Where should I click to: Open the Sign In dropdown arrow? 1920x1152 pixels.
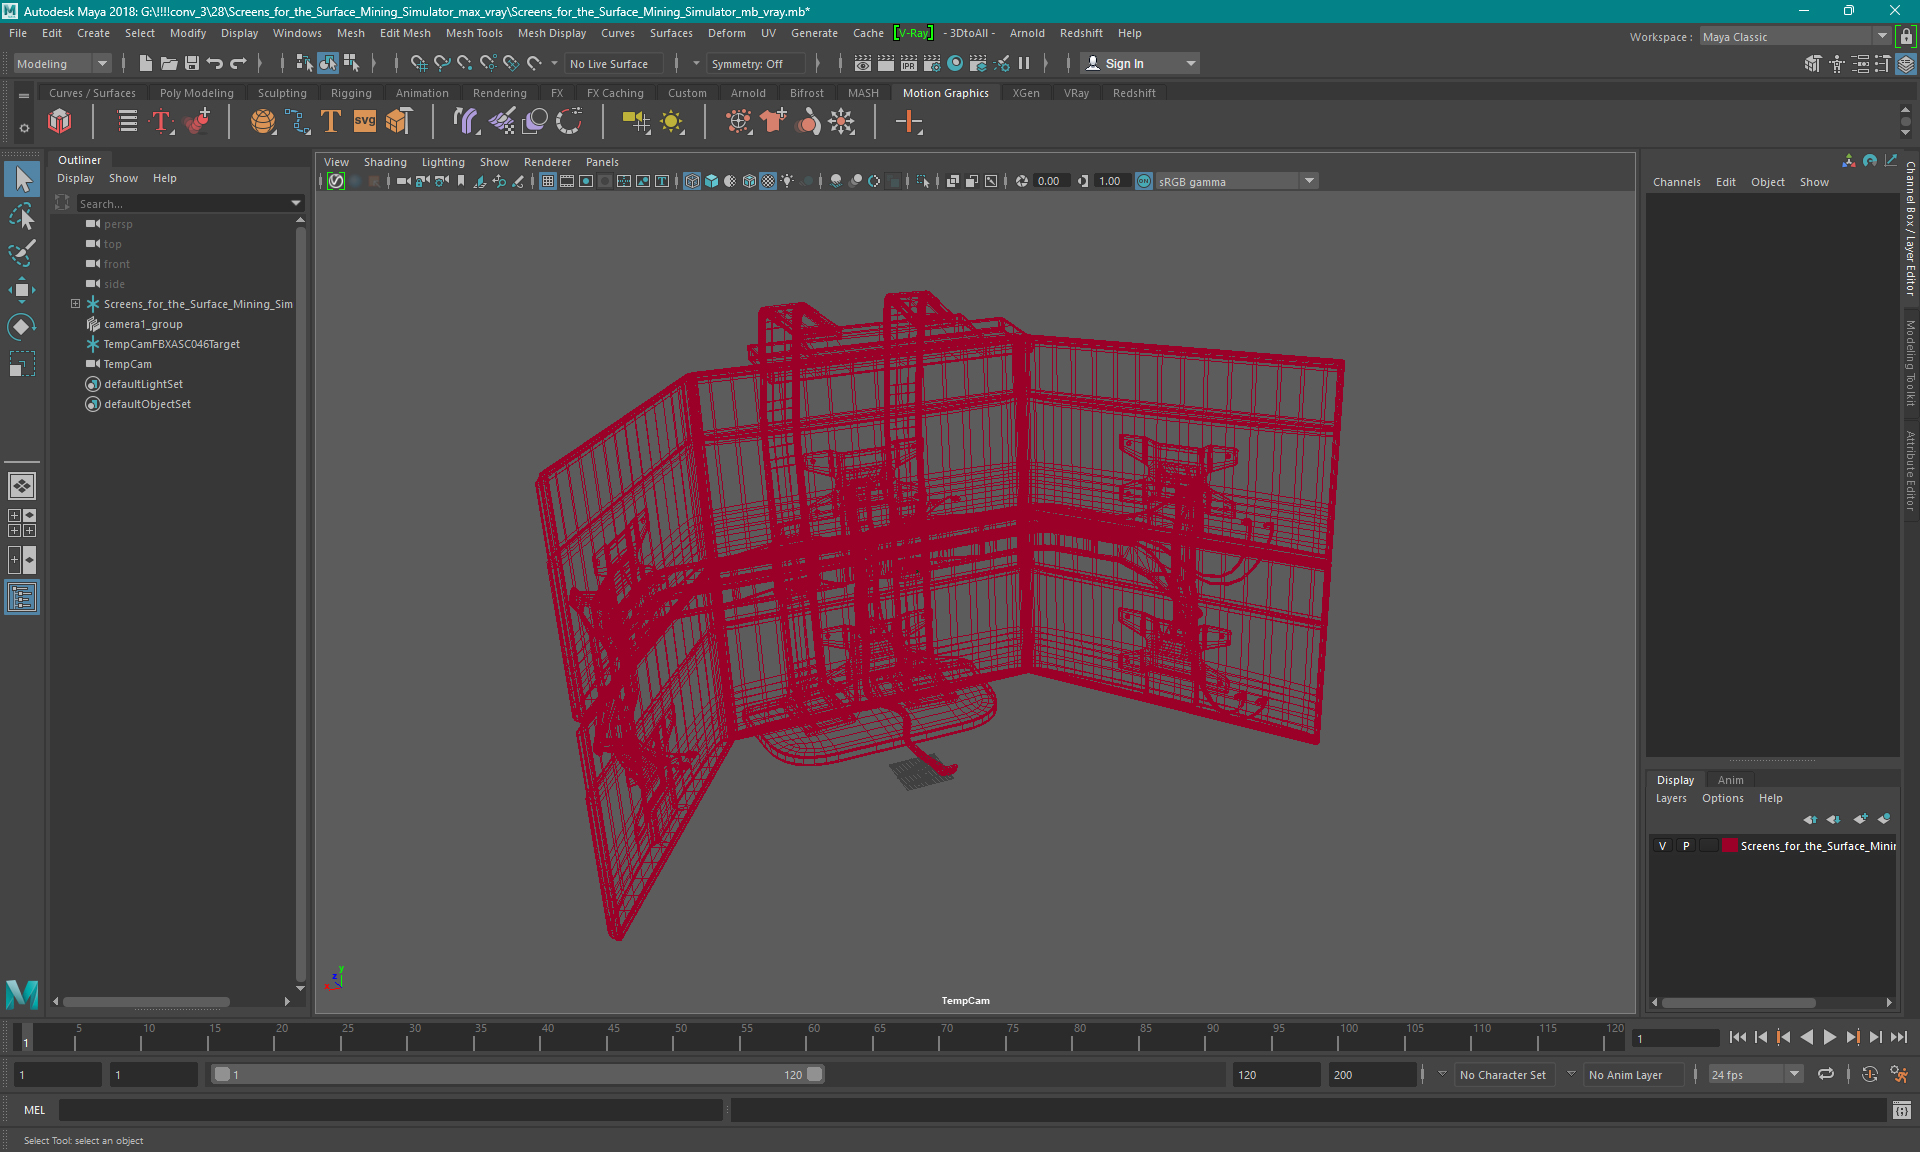tap(1191, 63)
